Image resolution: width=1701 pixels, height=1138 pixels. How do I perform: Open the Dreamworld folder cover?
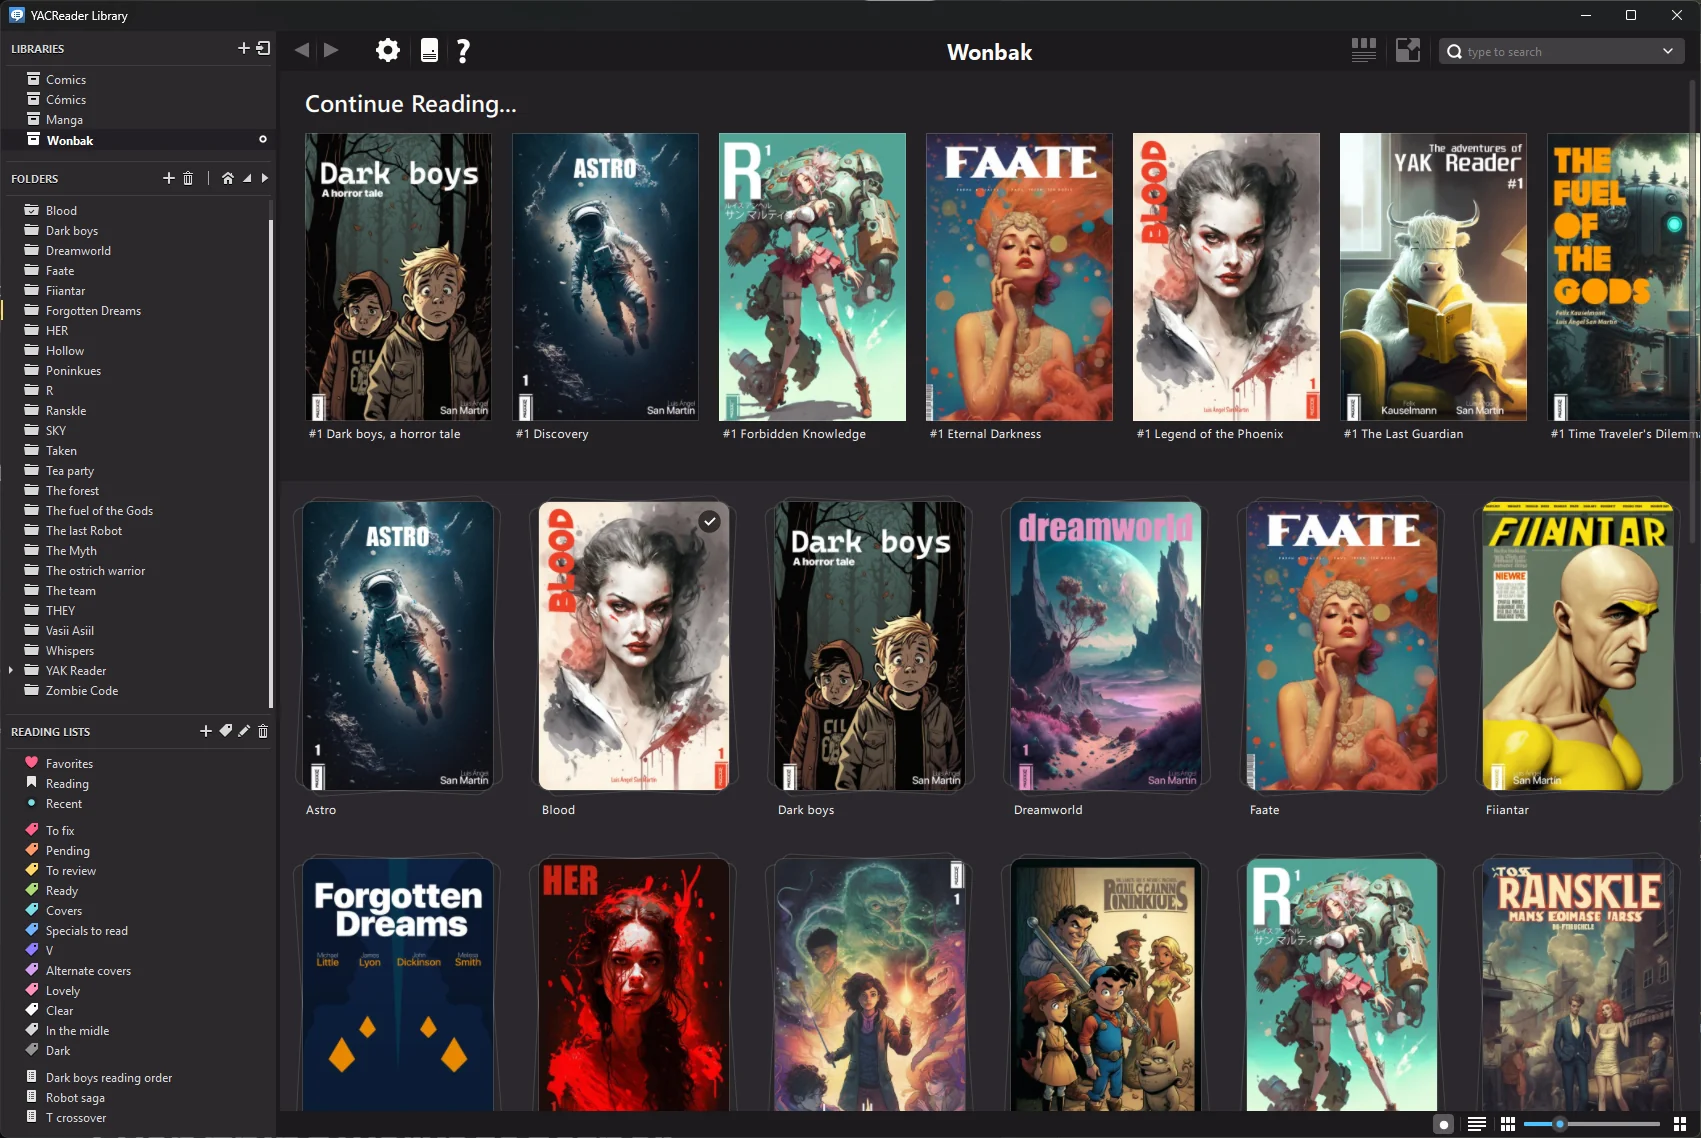tap(1105, 646)
